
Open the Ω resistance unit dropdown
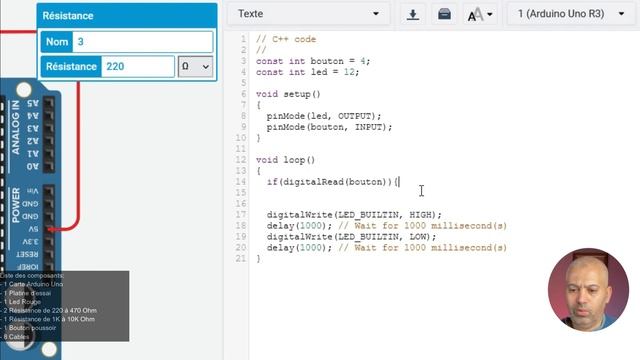coord(195,67)
